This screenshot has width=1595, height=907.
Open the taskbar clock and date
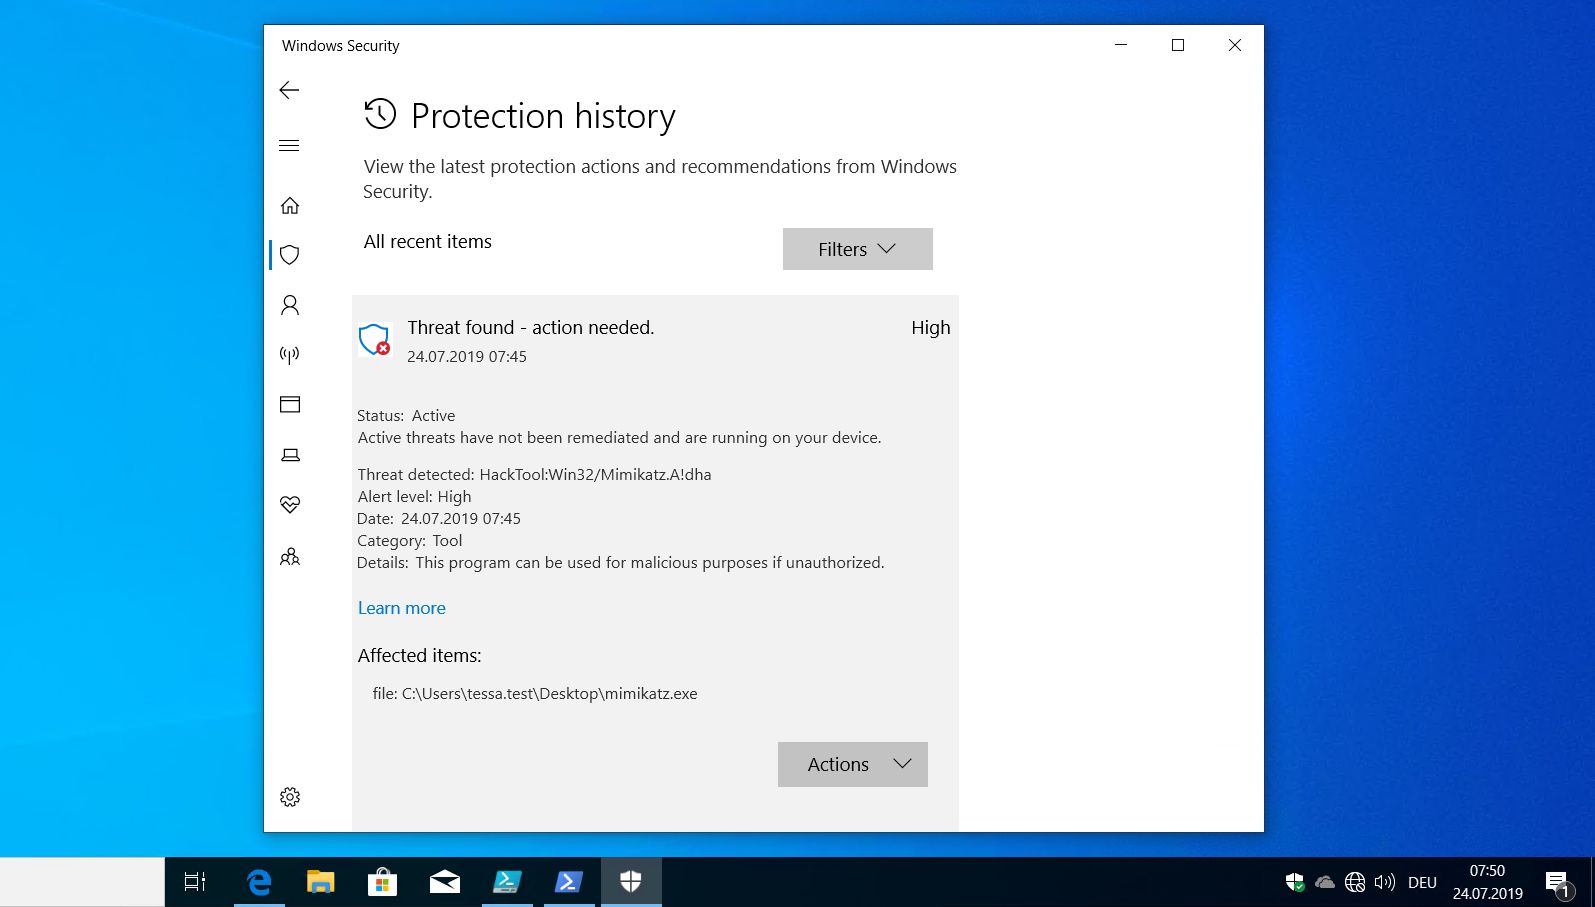1488,882
